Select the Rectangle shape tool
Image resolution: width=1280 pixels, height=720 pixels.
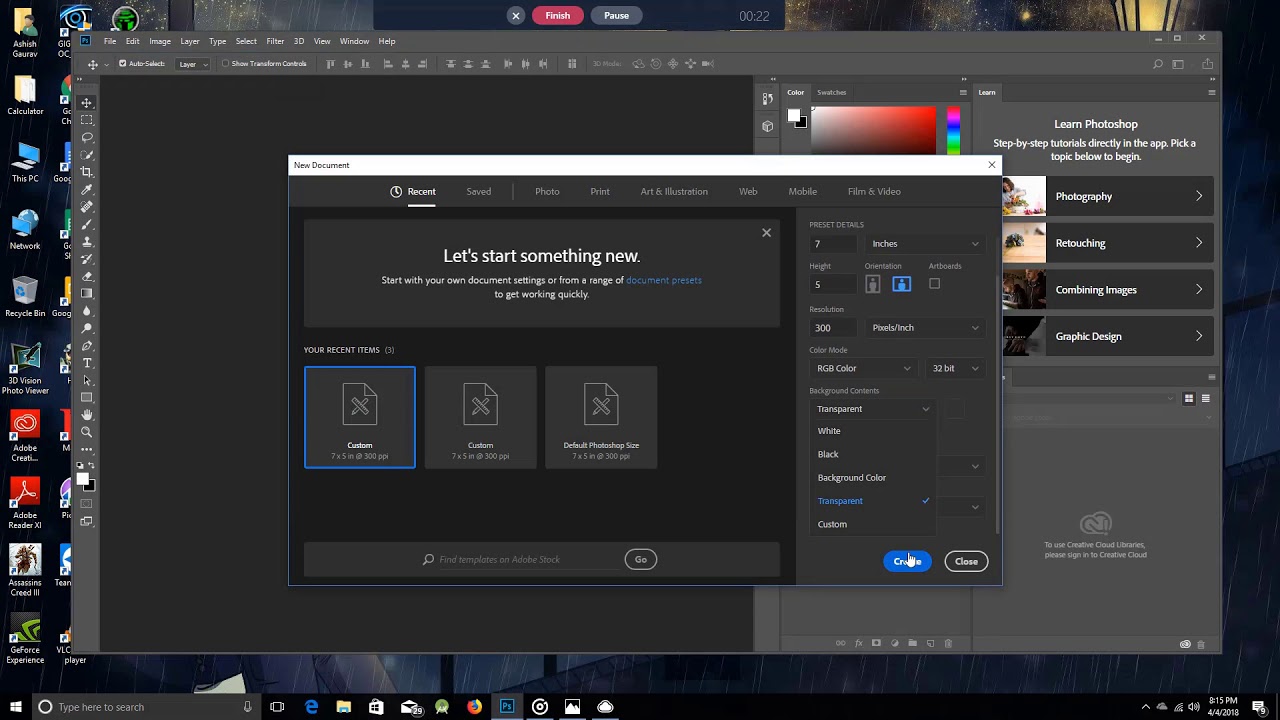[x=87, y=397]
